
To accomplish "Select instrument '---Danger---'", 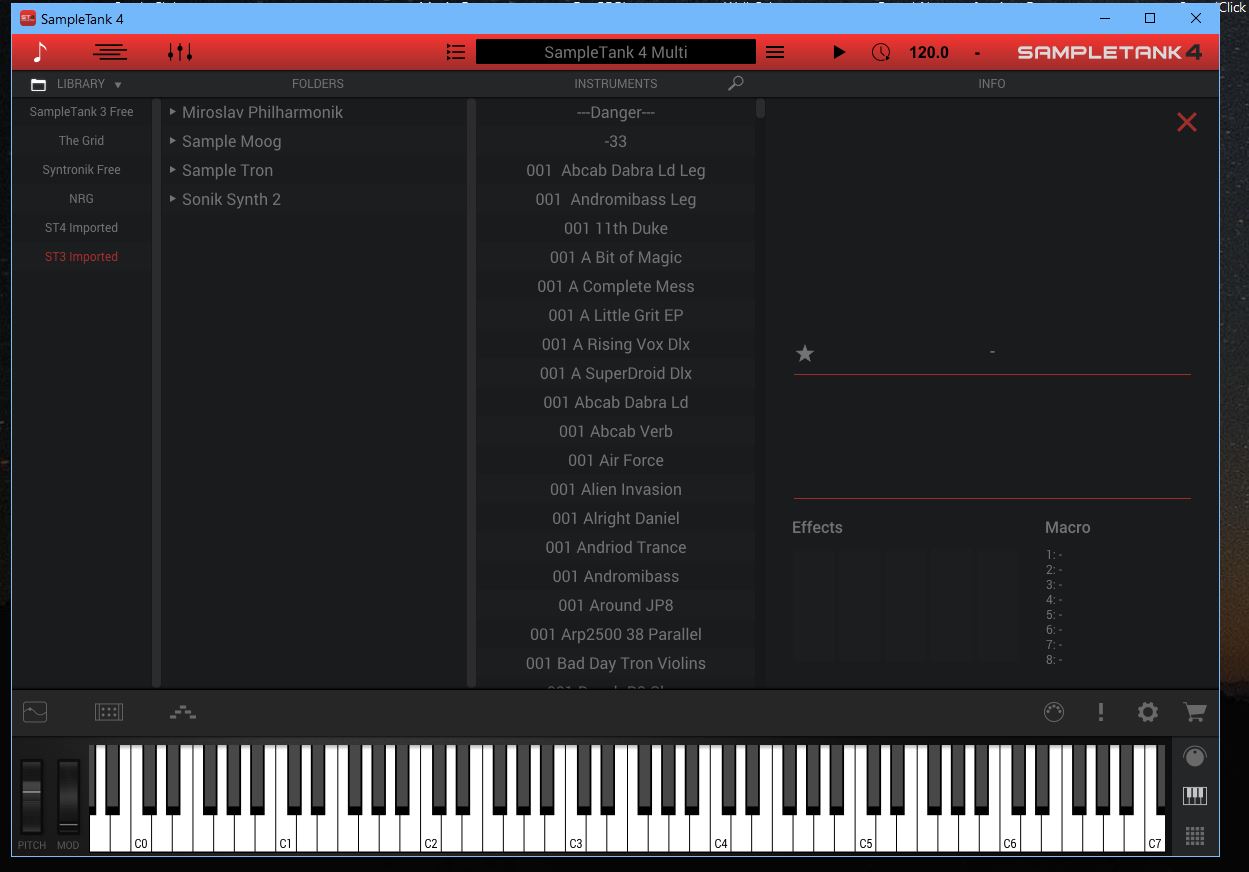I will pyautogui.click(x=616, y=112).
